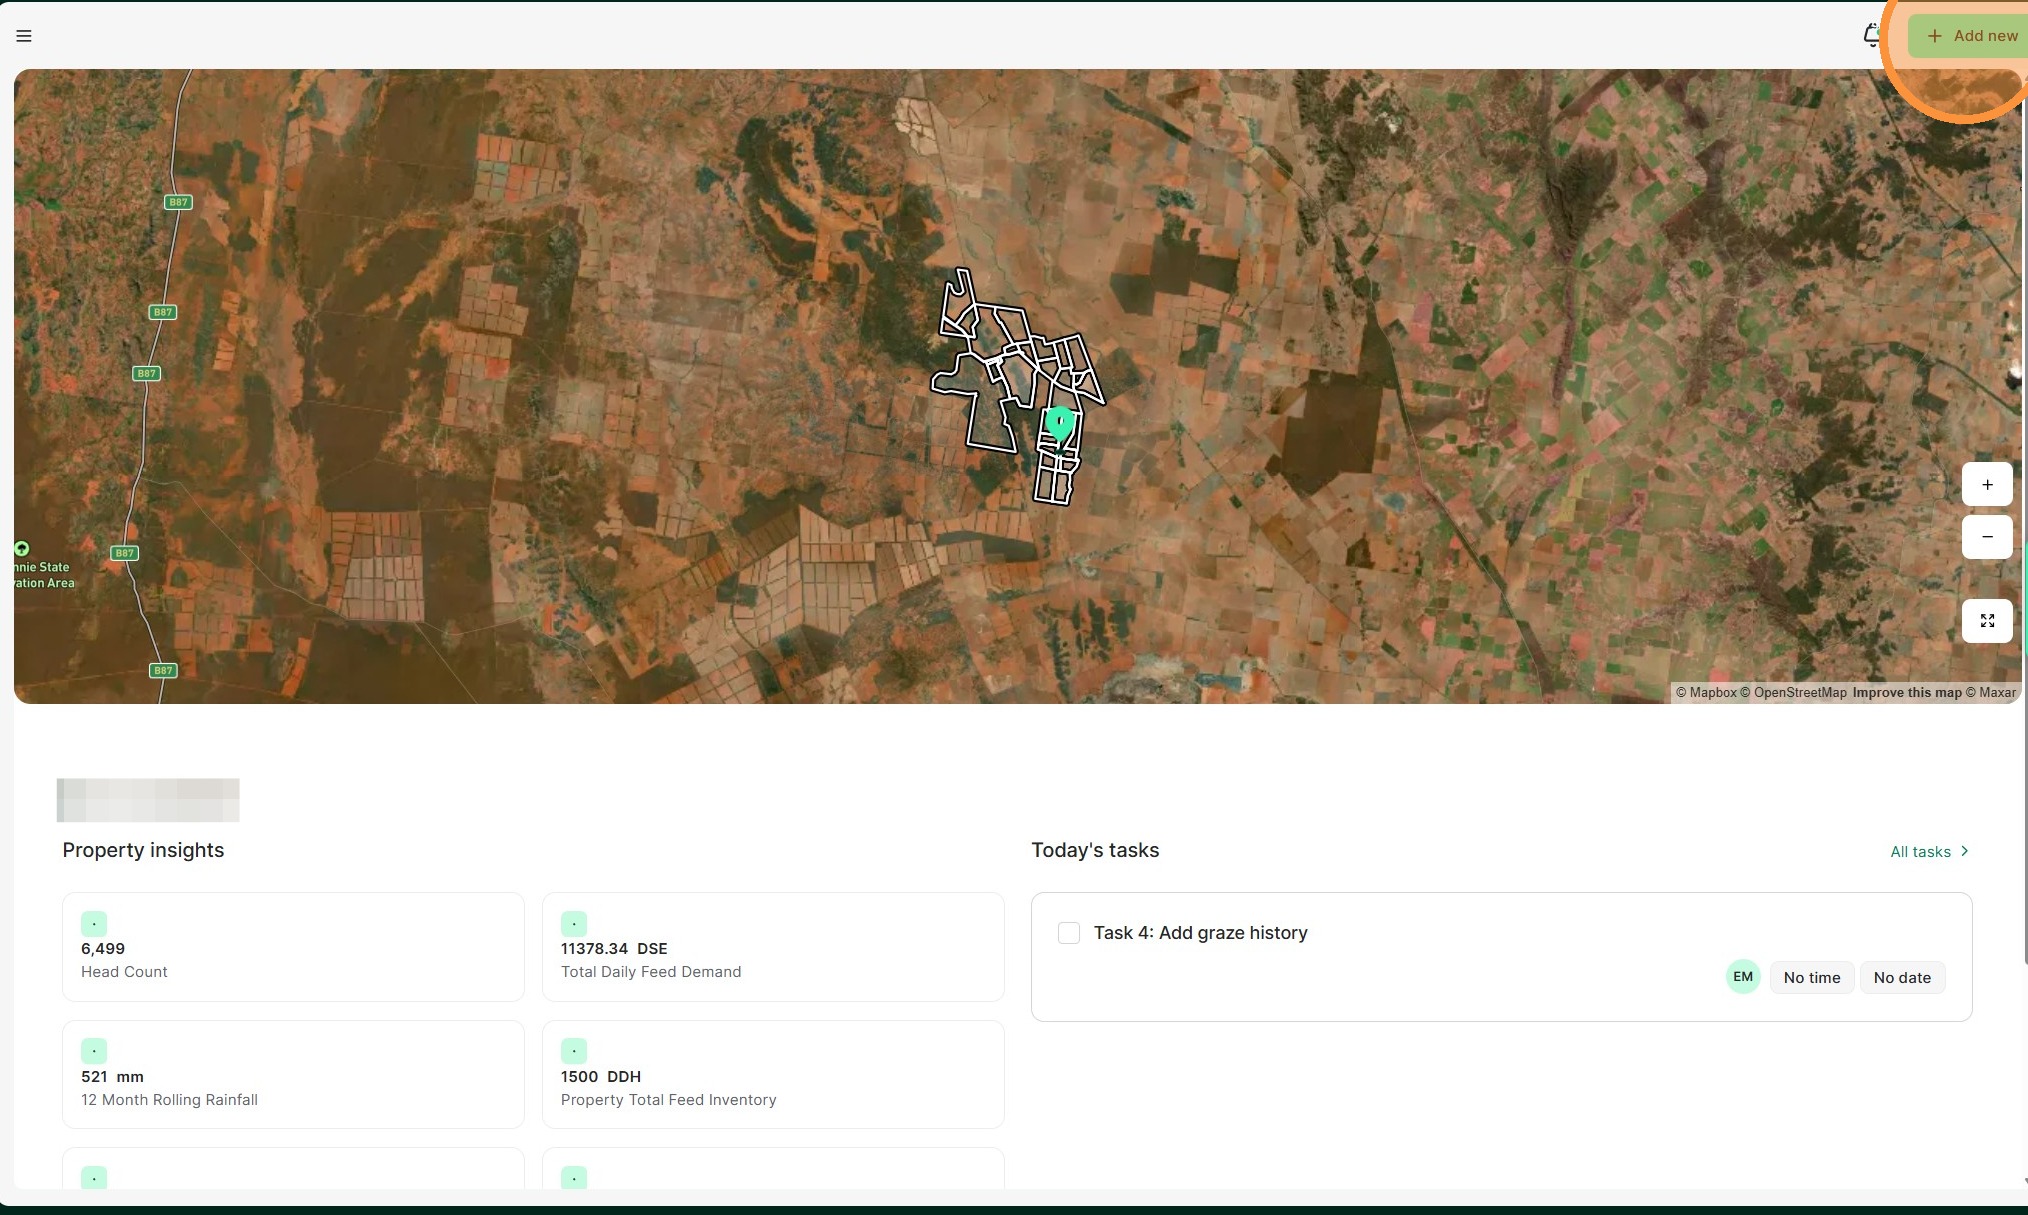Screen dimensions: 2028x1215
Task: Zoom out on the map
Action: click(1987, 537)
